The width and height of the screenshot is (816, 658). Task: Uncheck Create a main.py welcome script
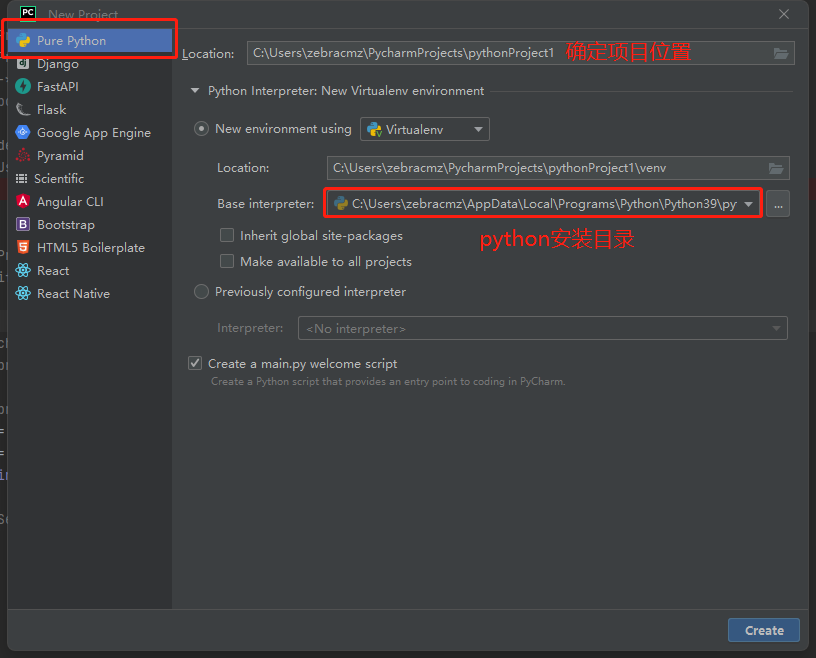click(x=195, y=363)
